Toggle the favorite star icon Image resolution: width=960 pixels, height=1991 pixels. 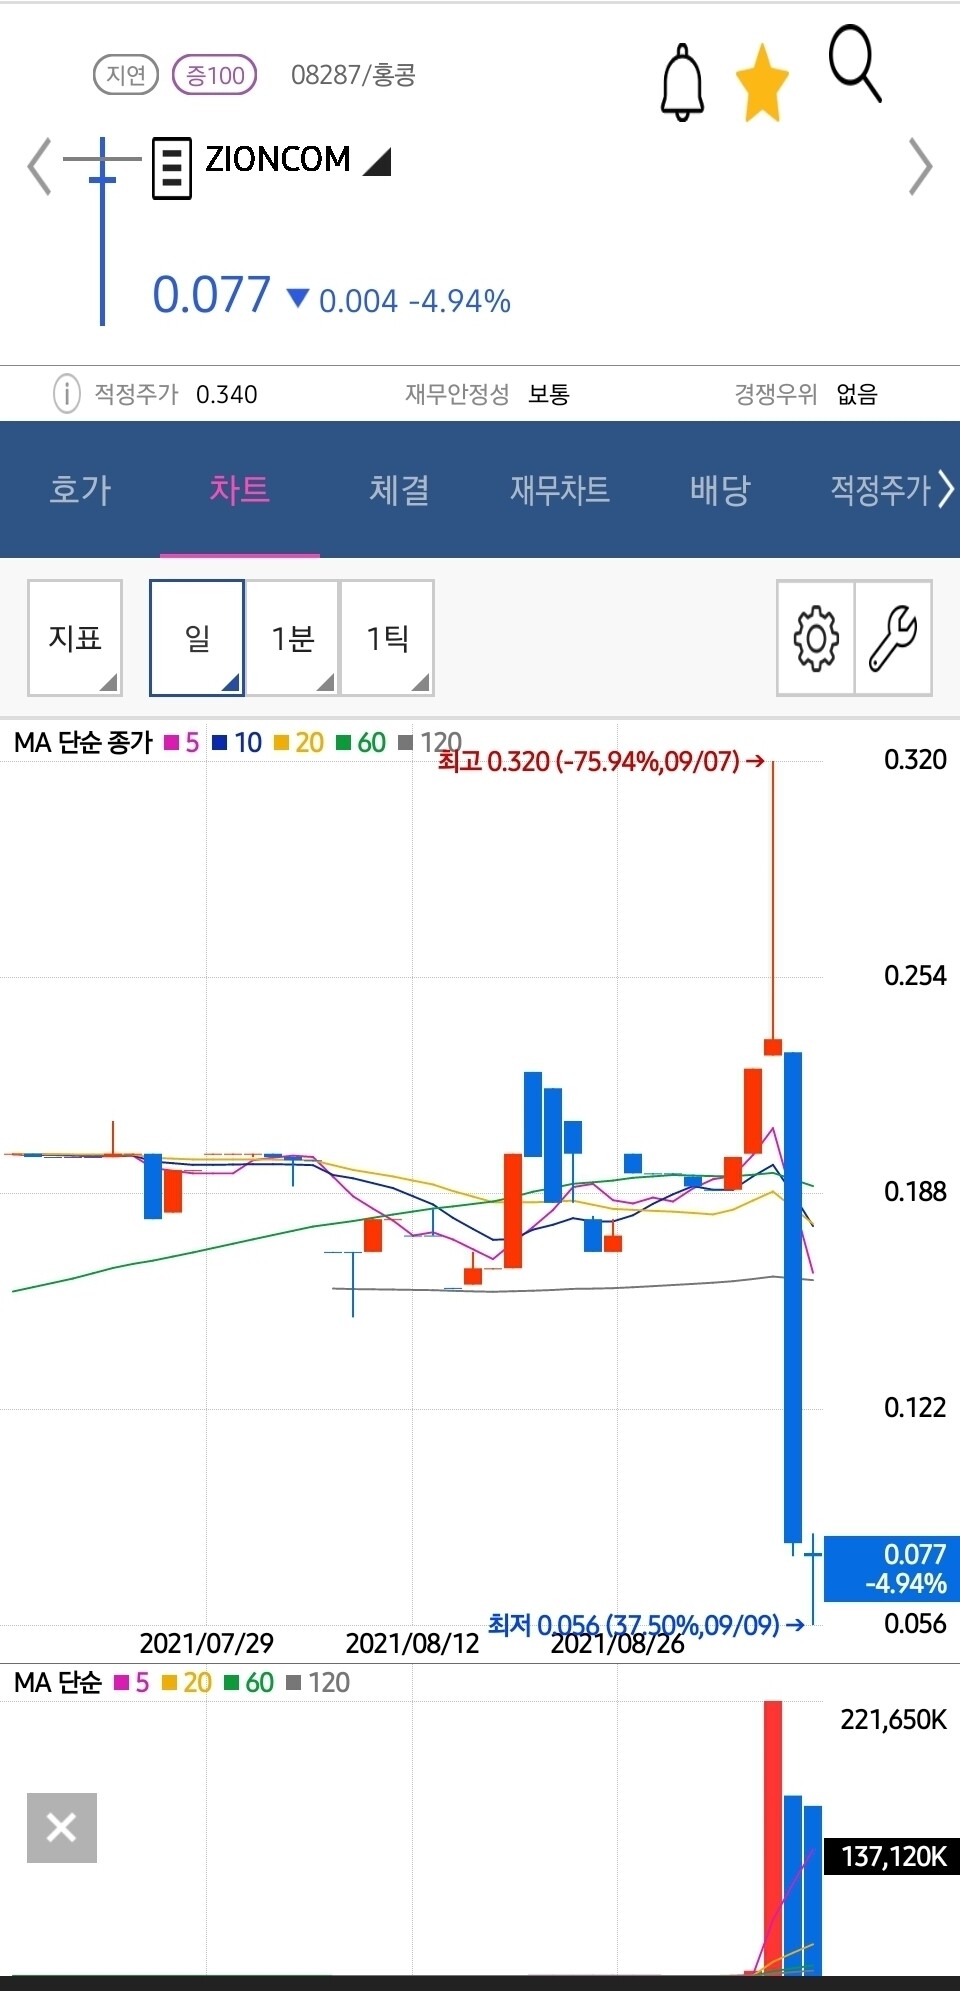tap(762, 83)
